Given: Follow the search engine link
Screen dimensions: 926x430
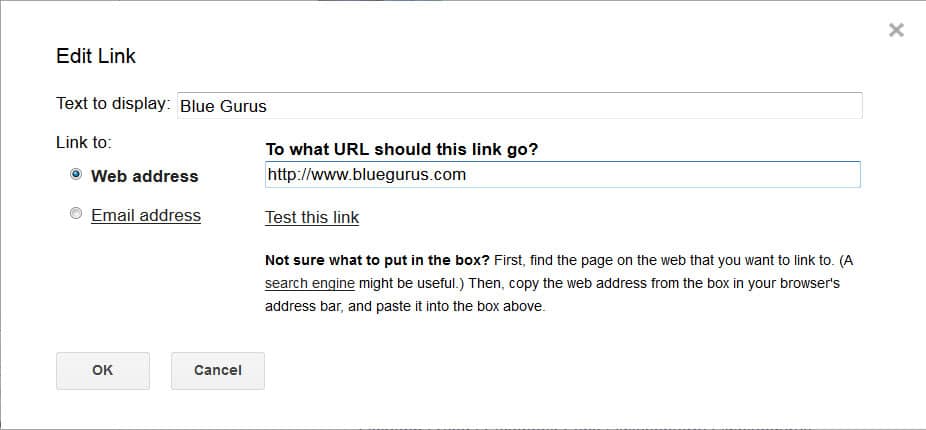Looking at the screenshot, I should (310, 284).
